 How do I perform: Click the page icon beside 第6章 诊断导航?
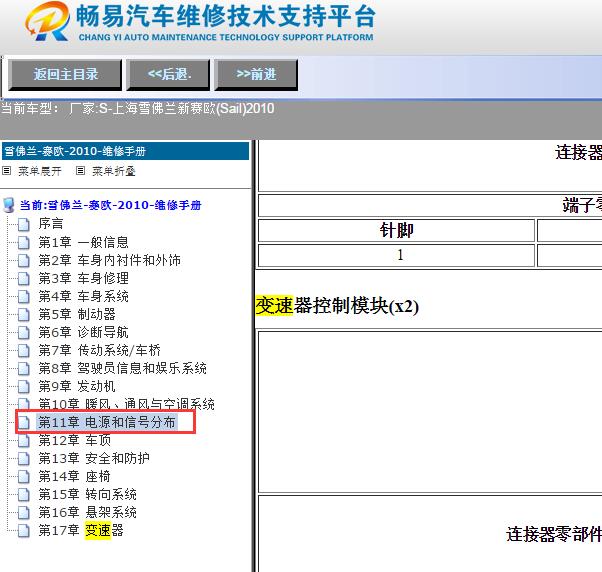24,332
